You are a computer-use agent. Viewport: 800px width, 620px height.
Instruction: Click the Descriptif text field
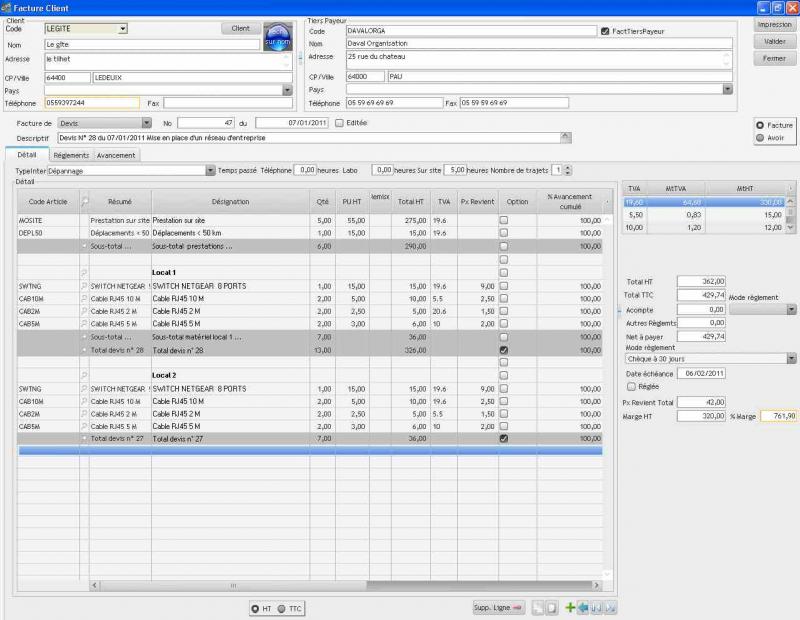(x=309, y=138)
